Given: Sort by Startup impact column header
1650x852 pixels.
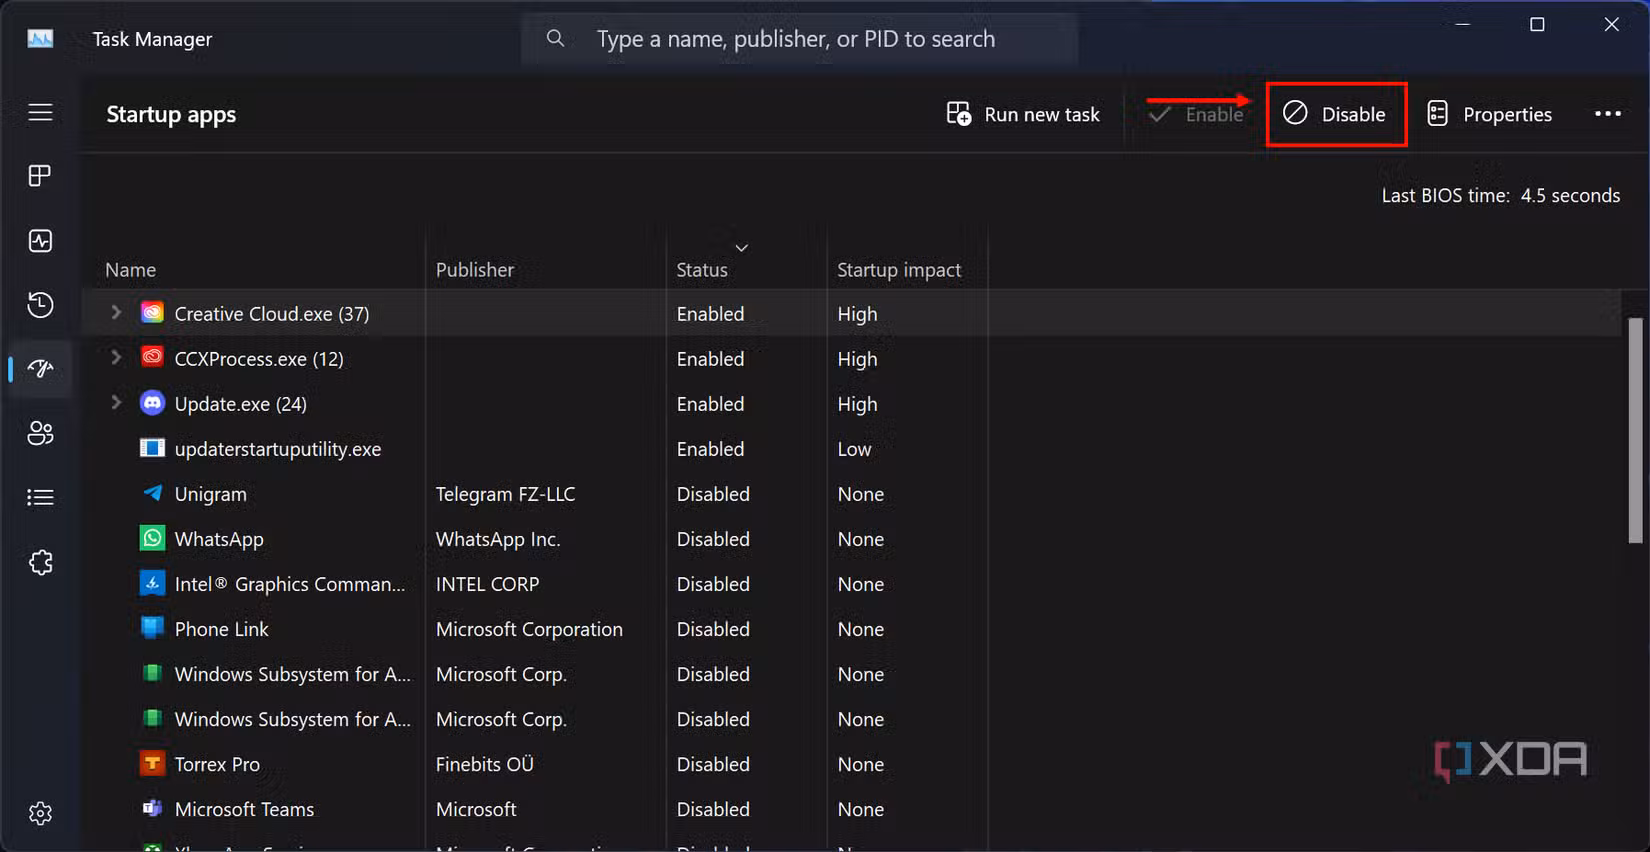Looking at the screenshot, I should click(x=898, y=270).
